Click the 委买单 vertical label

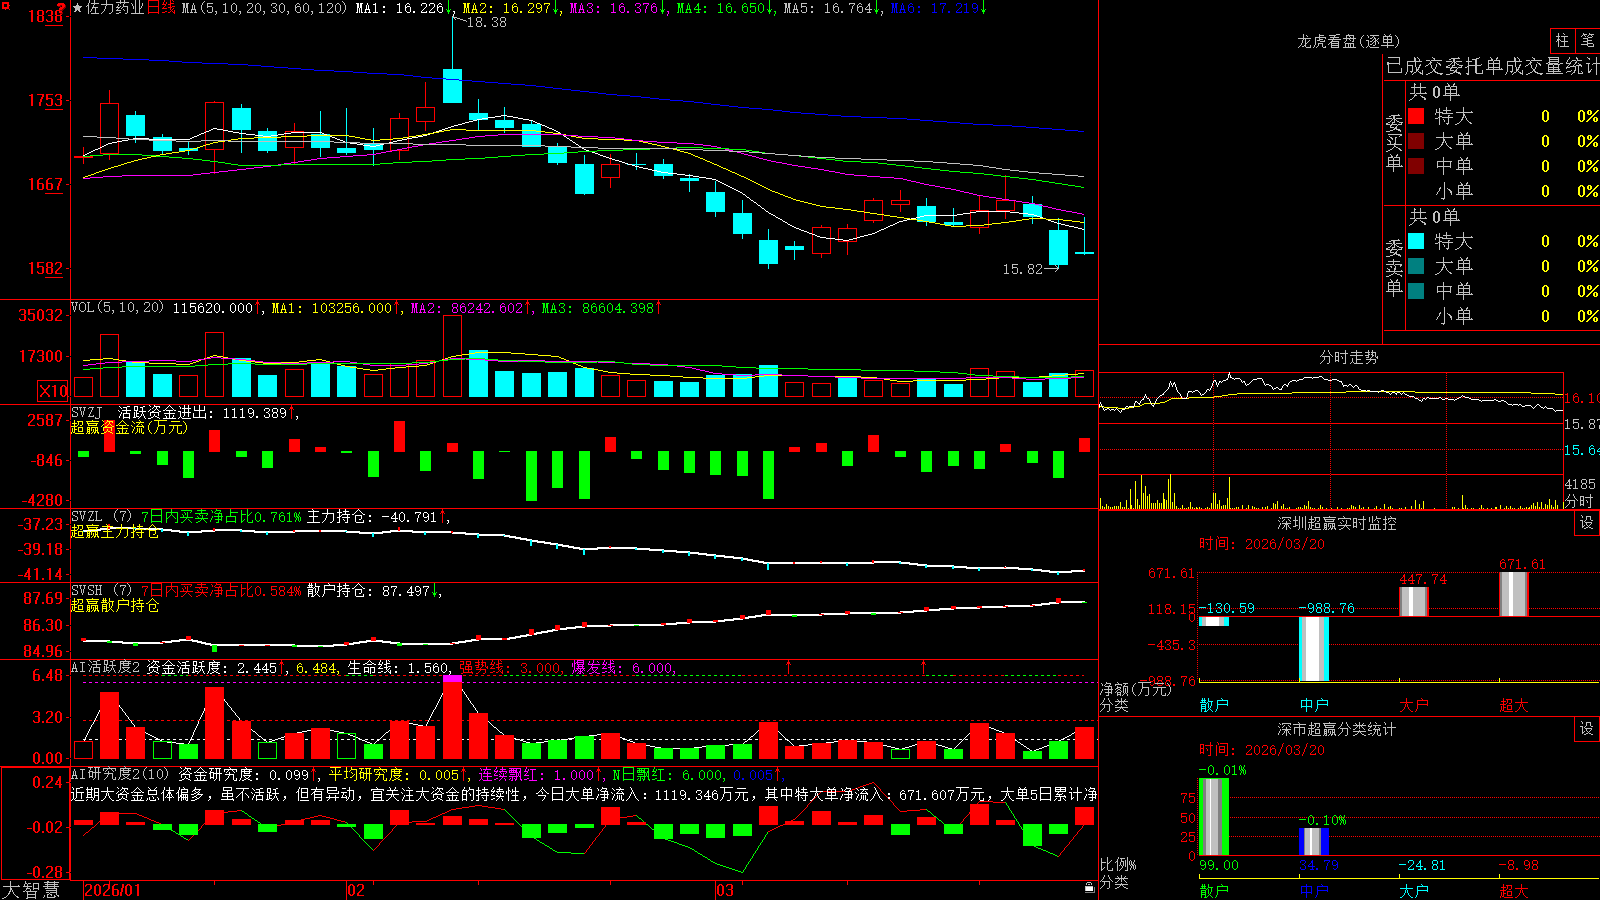tap(1394, 142)
